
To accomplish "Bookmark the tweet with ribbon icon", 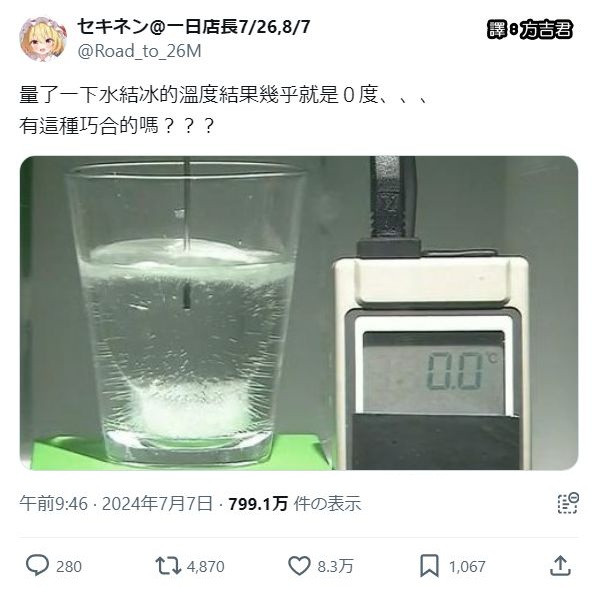I will pyautogui.click(x=429, y=566).
